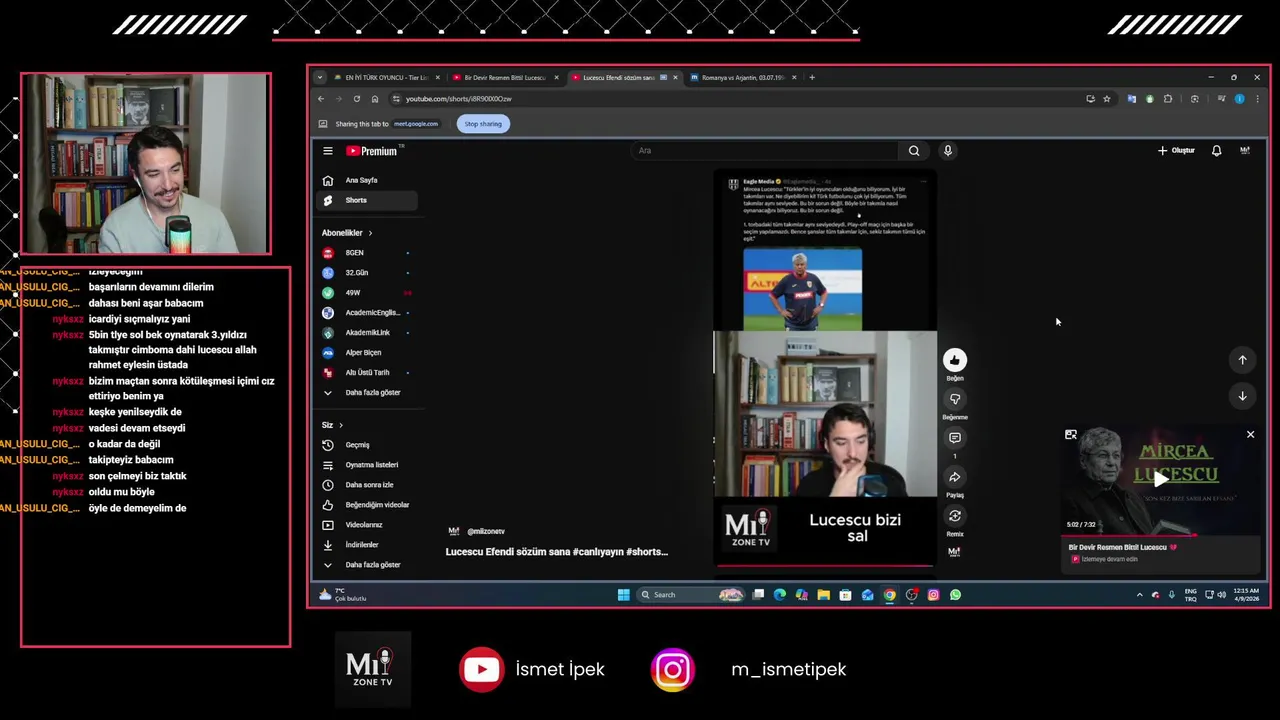
Task: Open Daha sonra izle list
Action: tap(368, 485)
